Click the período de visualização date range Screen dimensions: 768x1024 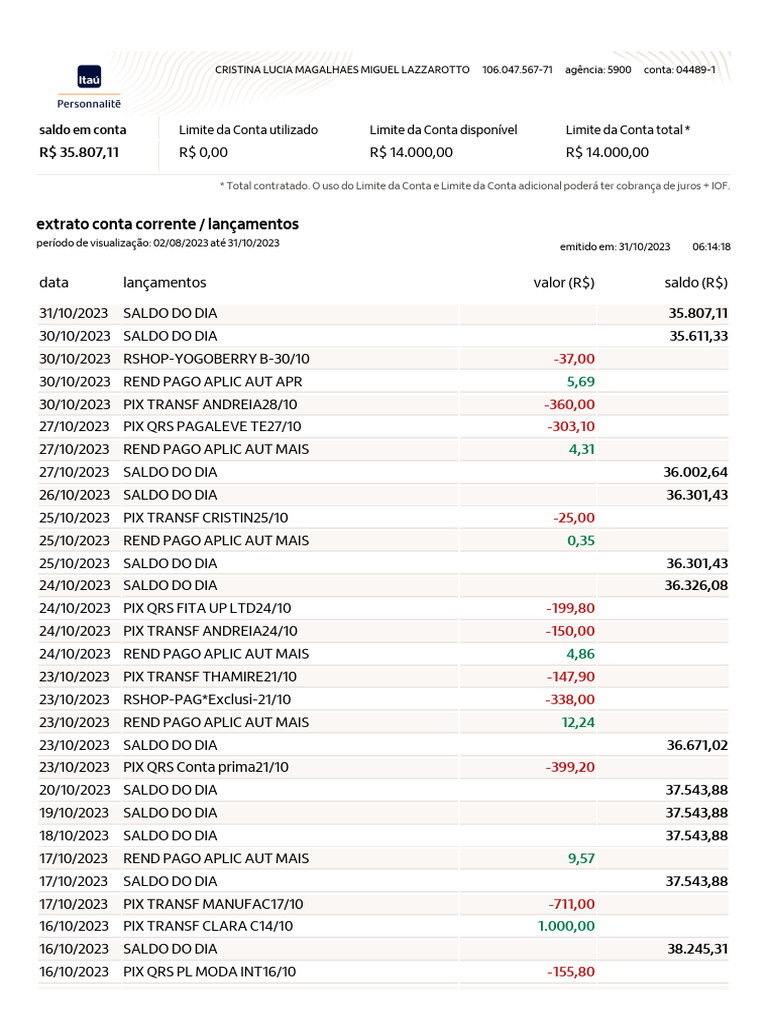point(158,243)
